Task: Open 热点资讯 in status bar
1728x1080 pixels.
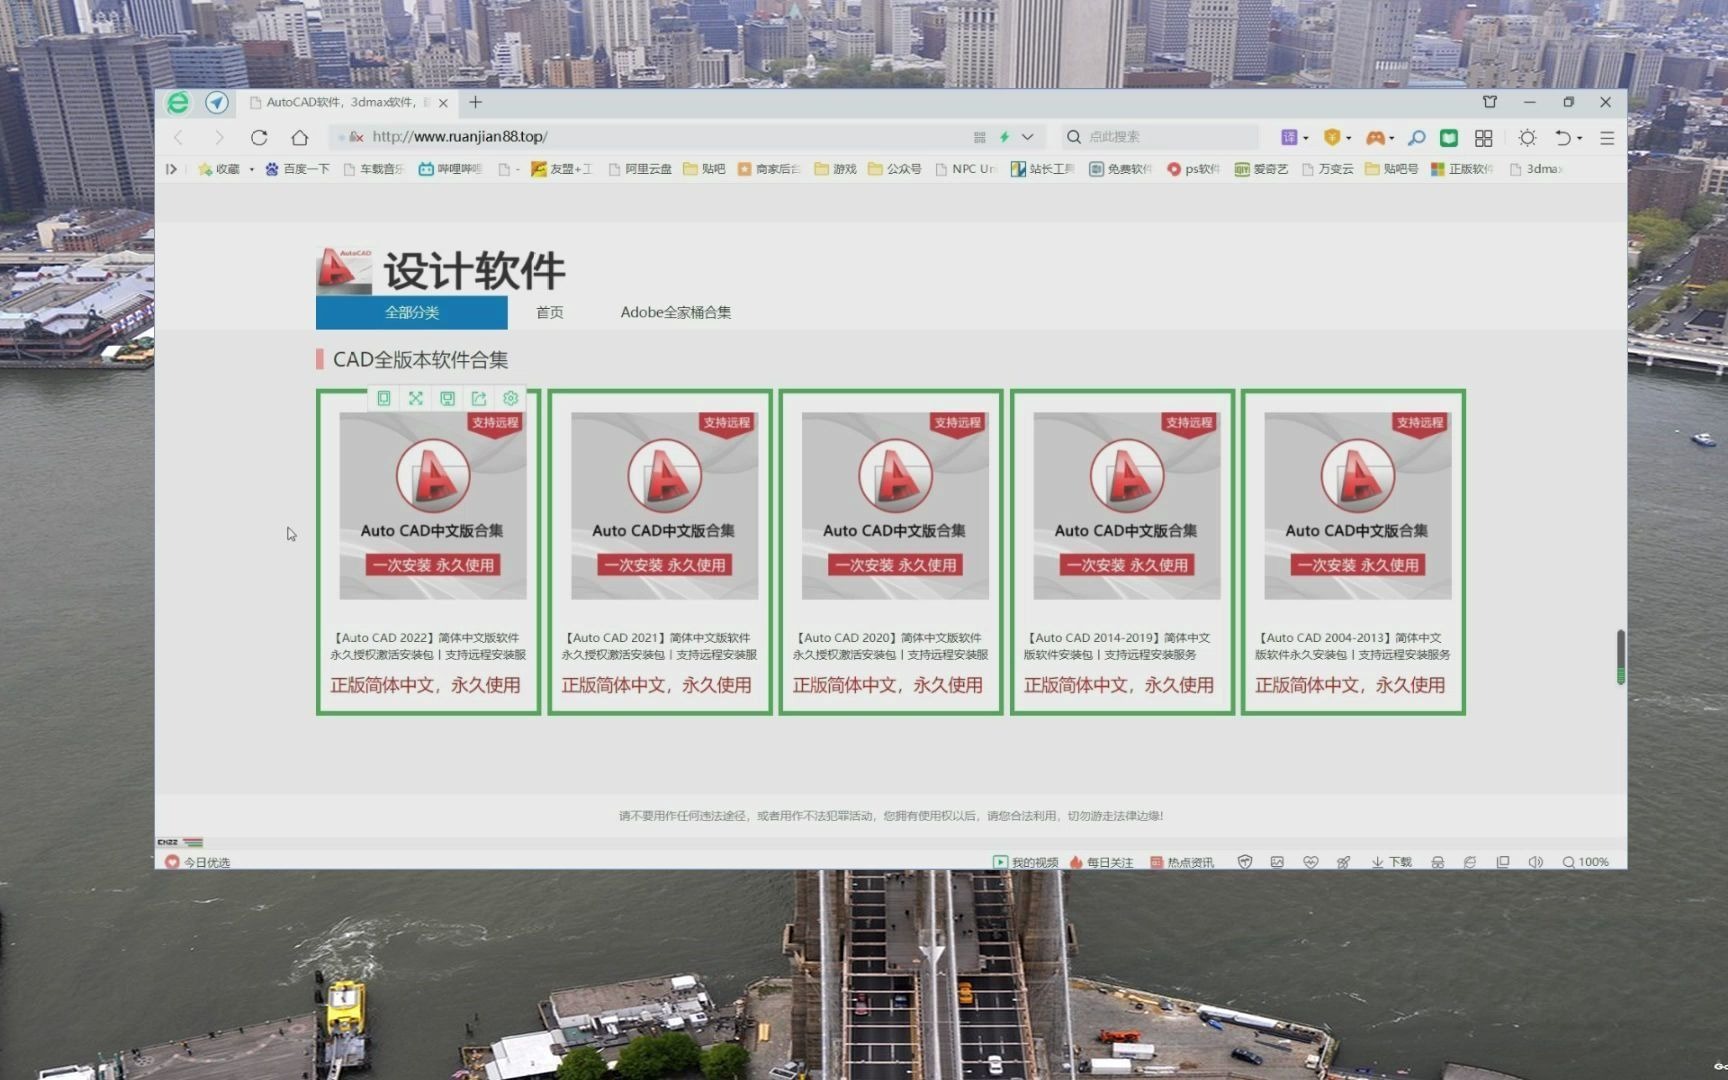Action: (1182, 862)
